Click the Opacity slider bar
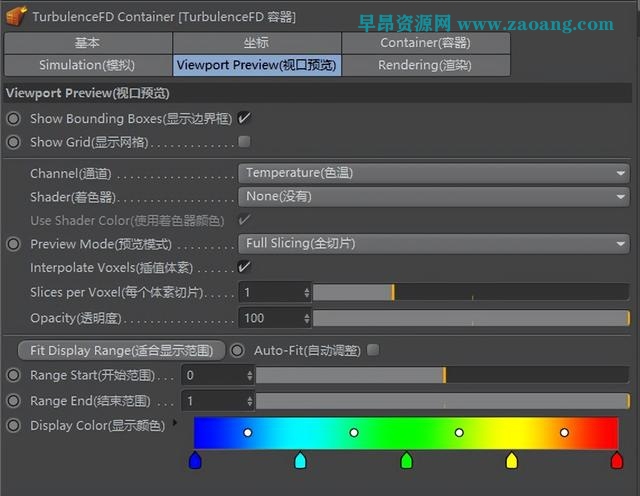Screen dimensions: 640x496 [471, 318]
